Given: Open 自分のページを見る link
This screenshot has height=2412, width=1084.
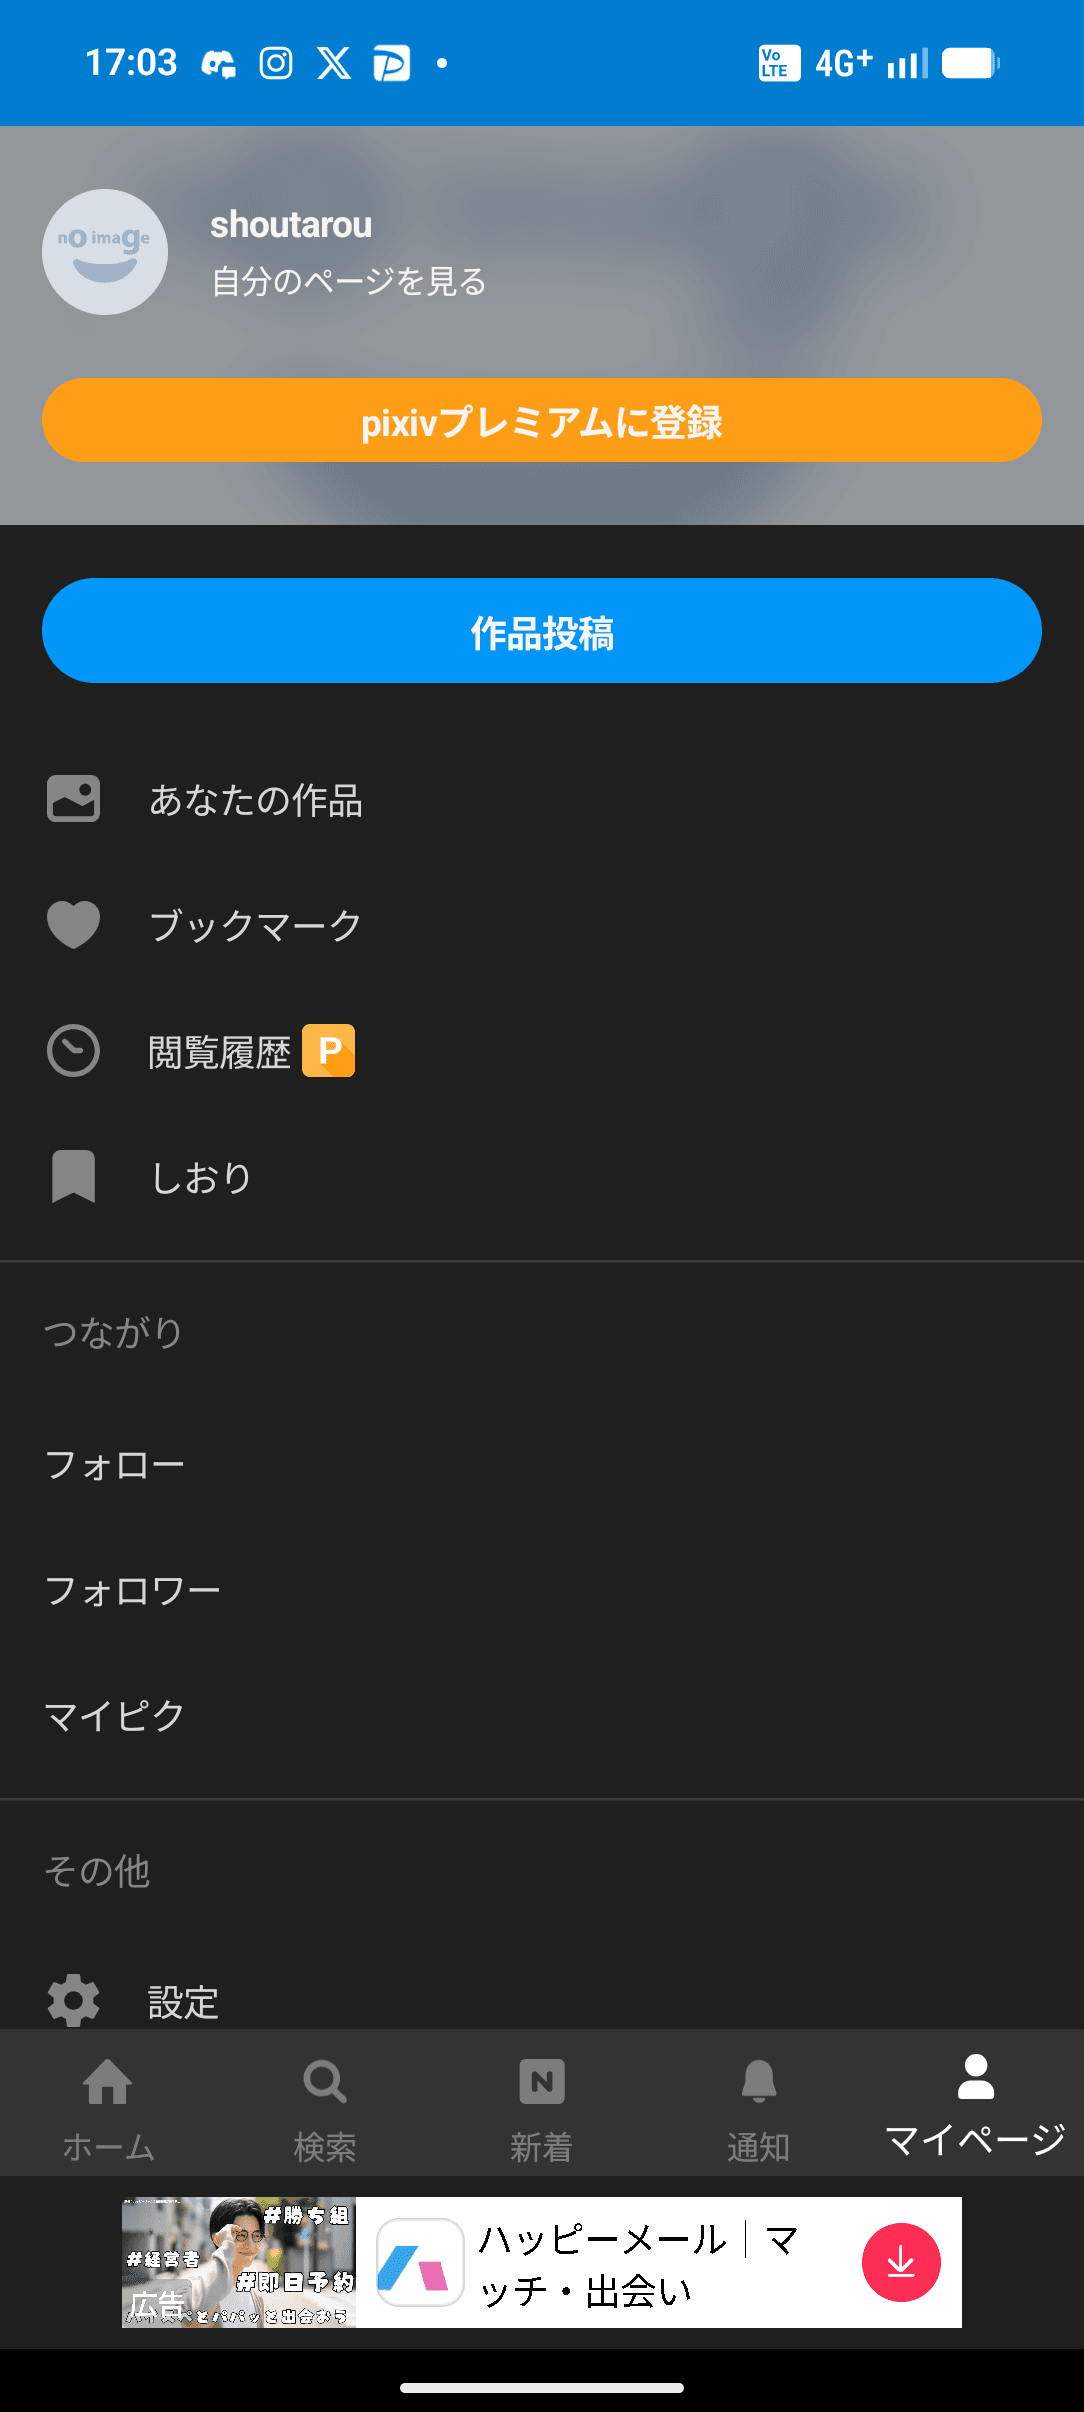Looking at the screenshot, I should (348, 282).
